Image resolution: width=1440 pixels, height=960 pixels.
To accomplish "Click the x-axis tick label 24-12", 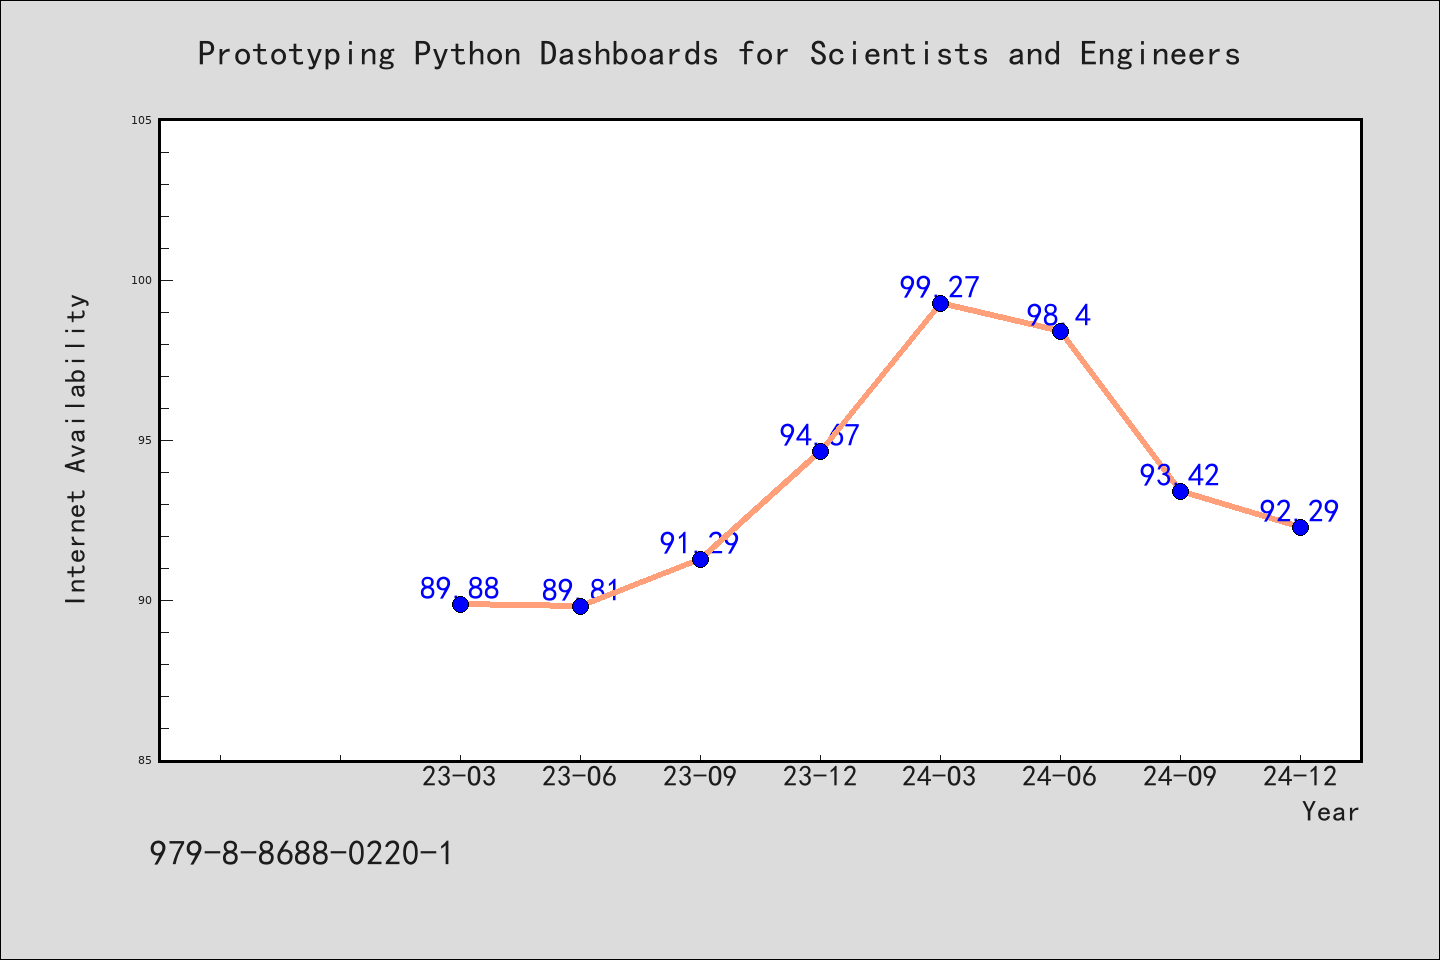I will pos(1300,777).
